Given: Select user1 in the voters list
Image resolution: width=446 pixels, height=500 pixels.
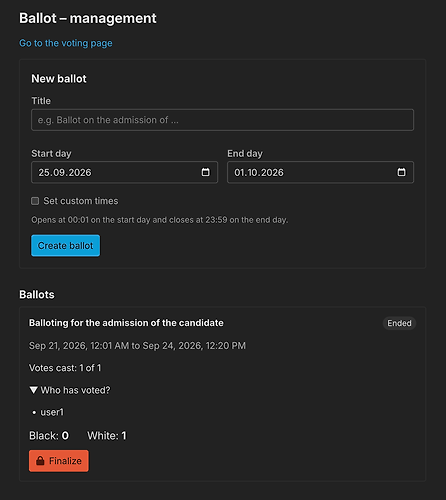Looking at the screenshot, I should pos(52,412).
